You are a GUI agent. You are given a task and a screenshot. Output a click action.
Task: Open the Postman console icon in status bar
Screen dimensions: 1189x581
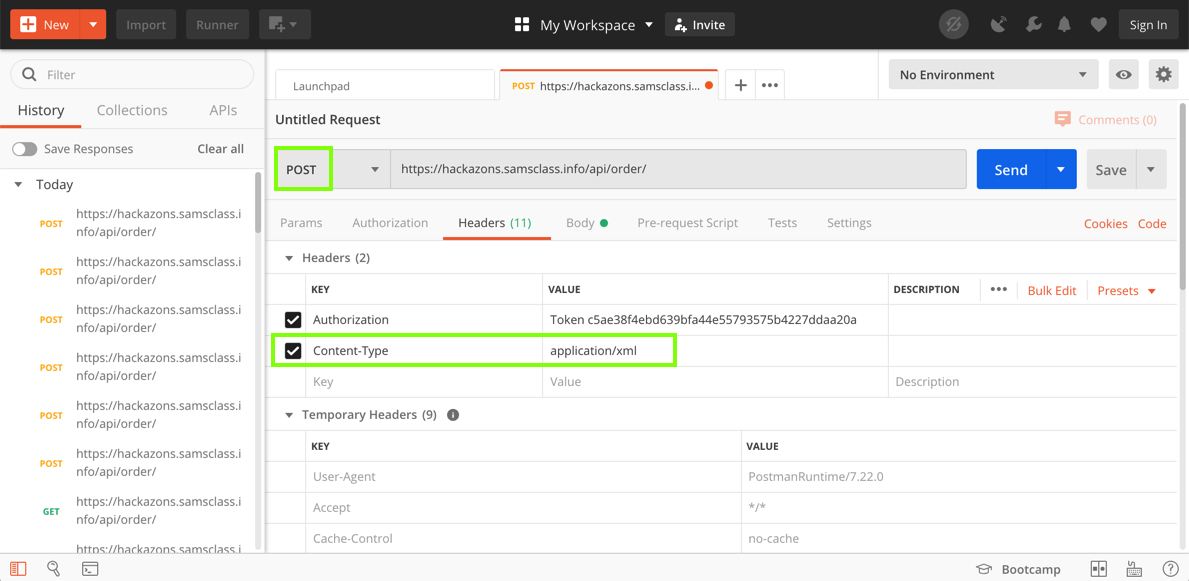pos(90,569)
